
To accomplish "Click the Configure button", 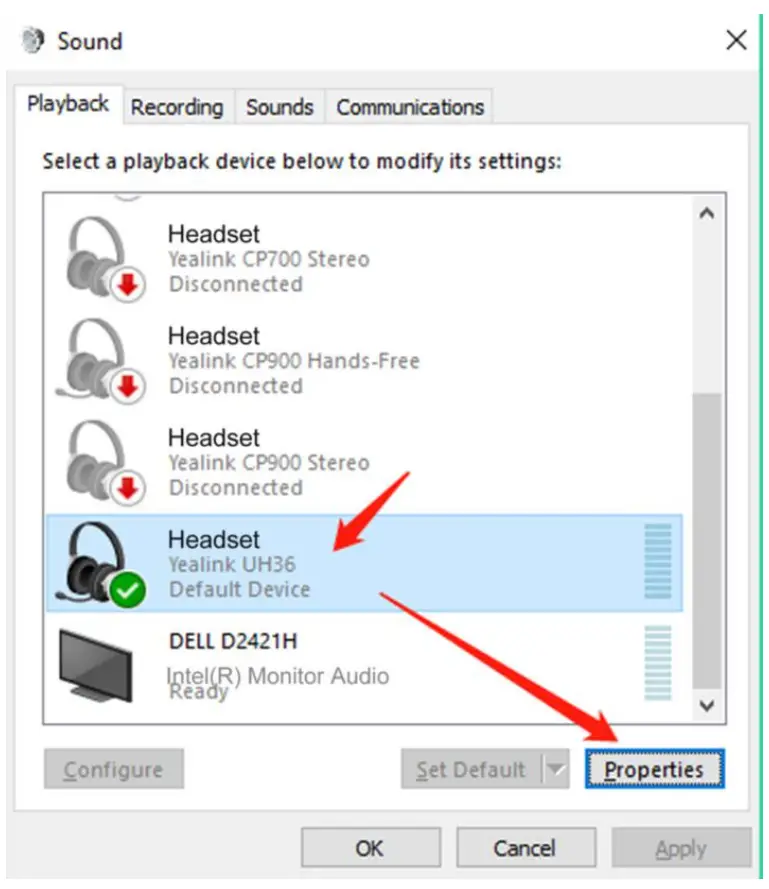I will point(113,769).
